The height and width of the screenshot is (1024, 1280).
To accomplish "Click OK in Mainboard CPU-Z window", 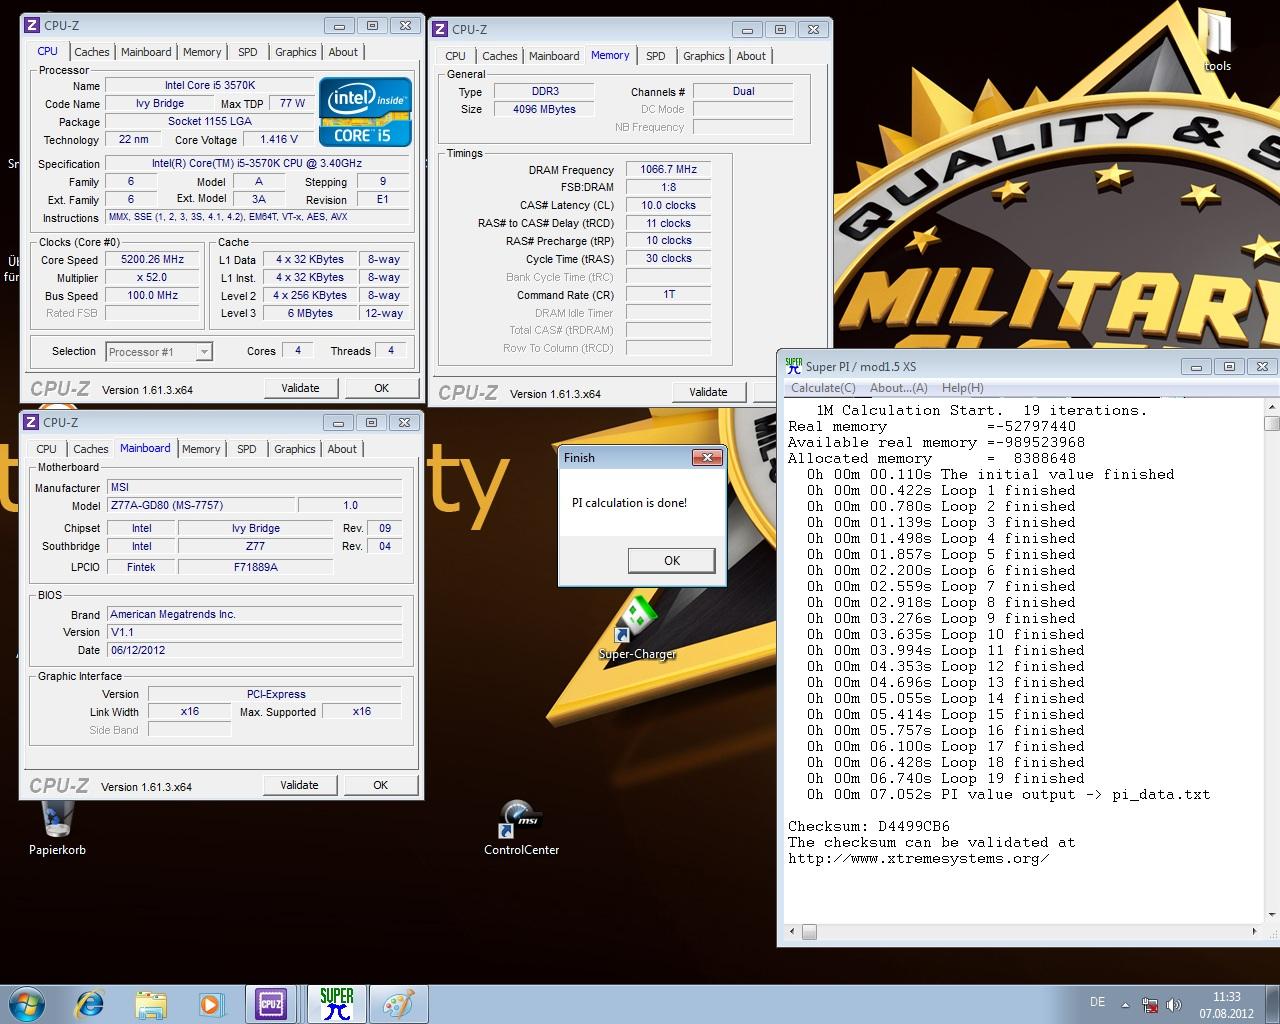I will pyautogui.click(x=380, y=785).
